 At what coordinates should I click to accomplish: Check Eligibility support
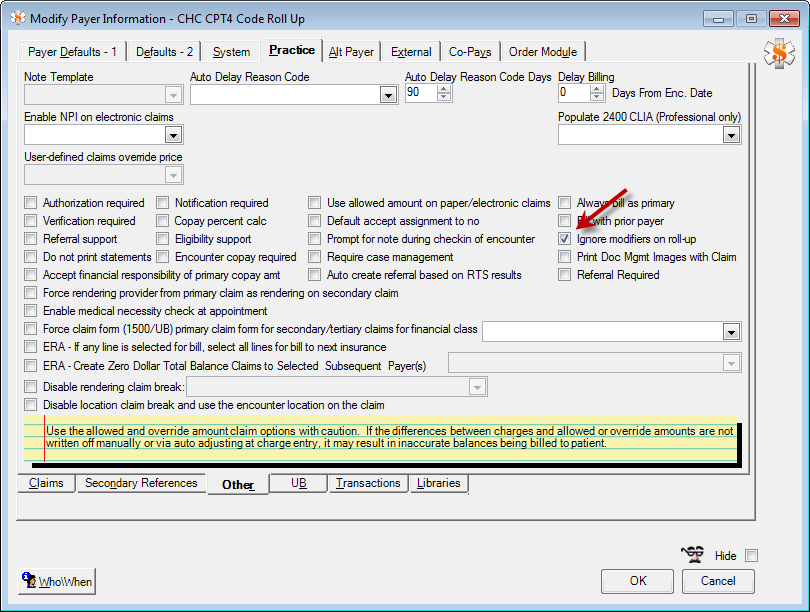click(163, 239)
